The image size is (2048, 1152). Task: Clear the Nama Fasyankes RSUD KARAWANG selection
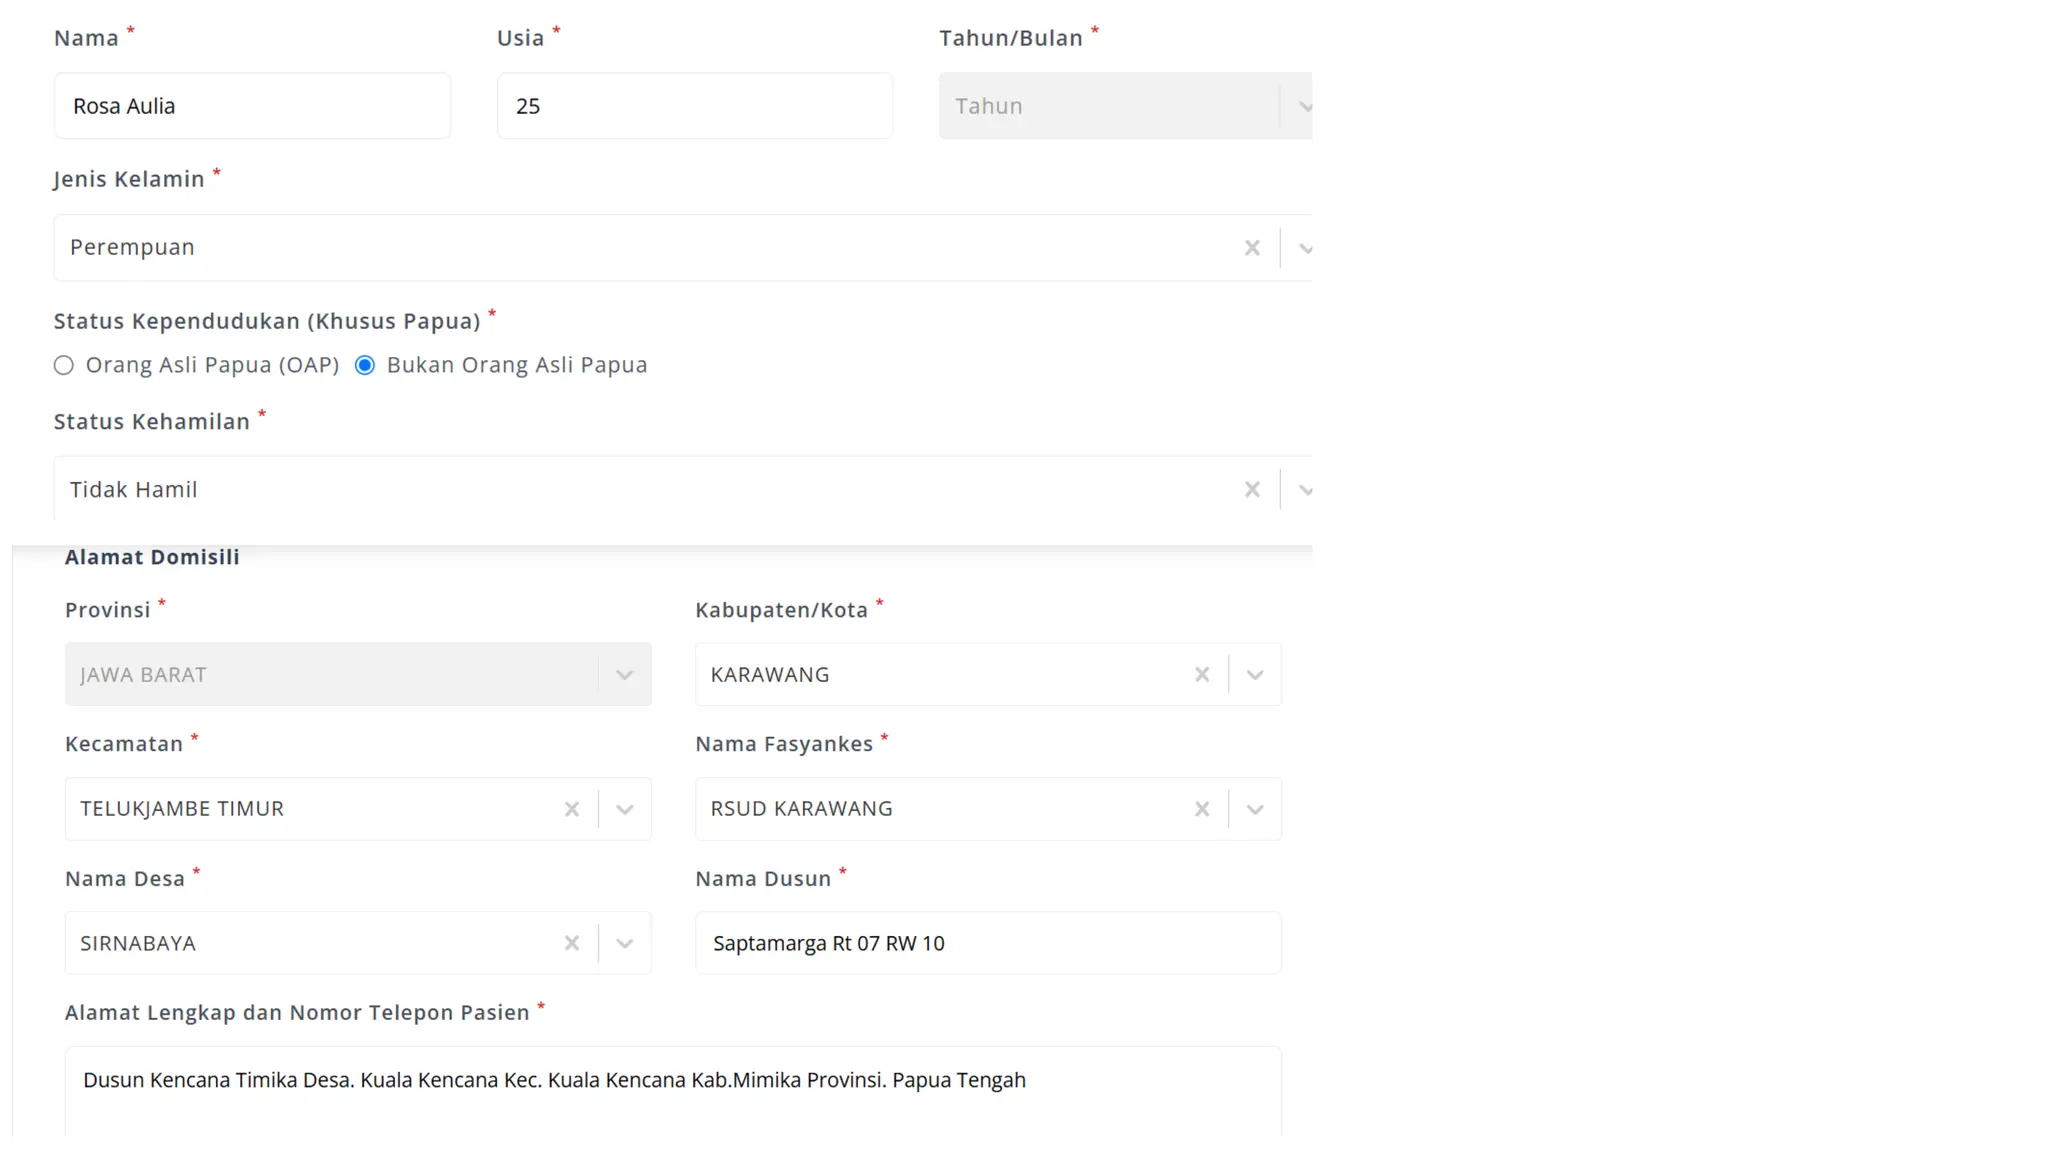pos(1202,809)
